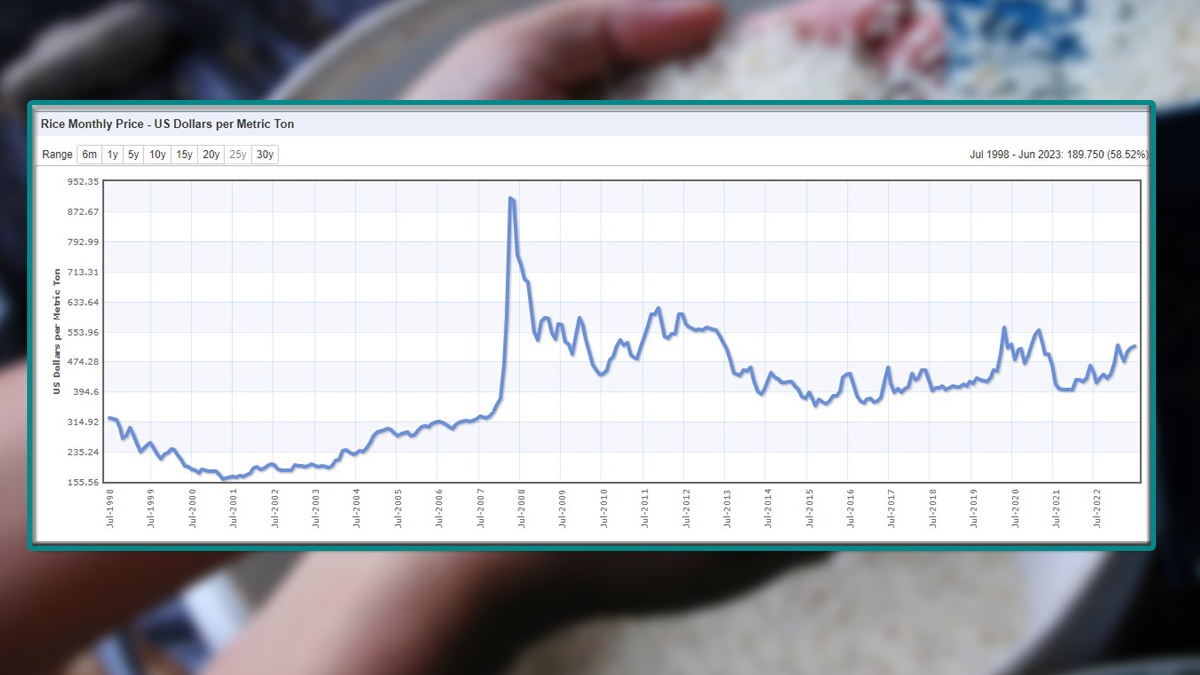Switch chart range to 1y
This screenshot has height=675, width=1200.
coord(113,155)
